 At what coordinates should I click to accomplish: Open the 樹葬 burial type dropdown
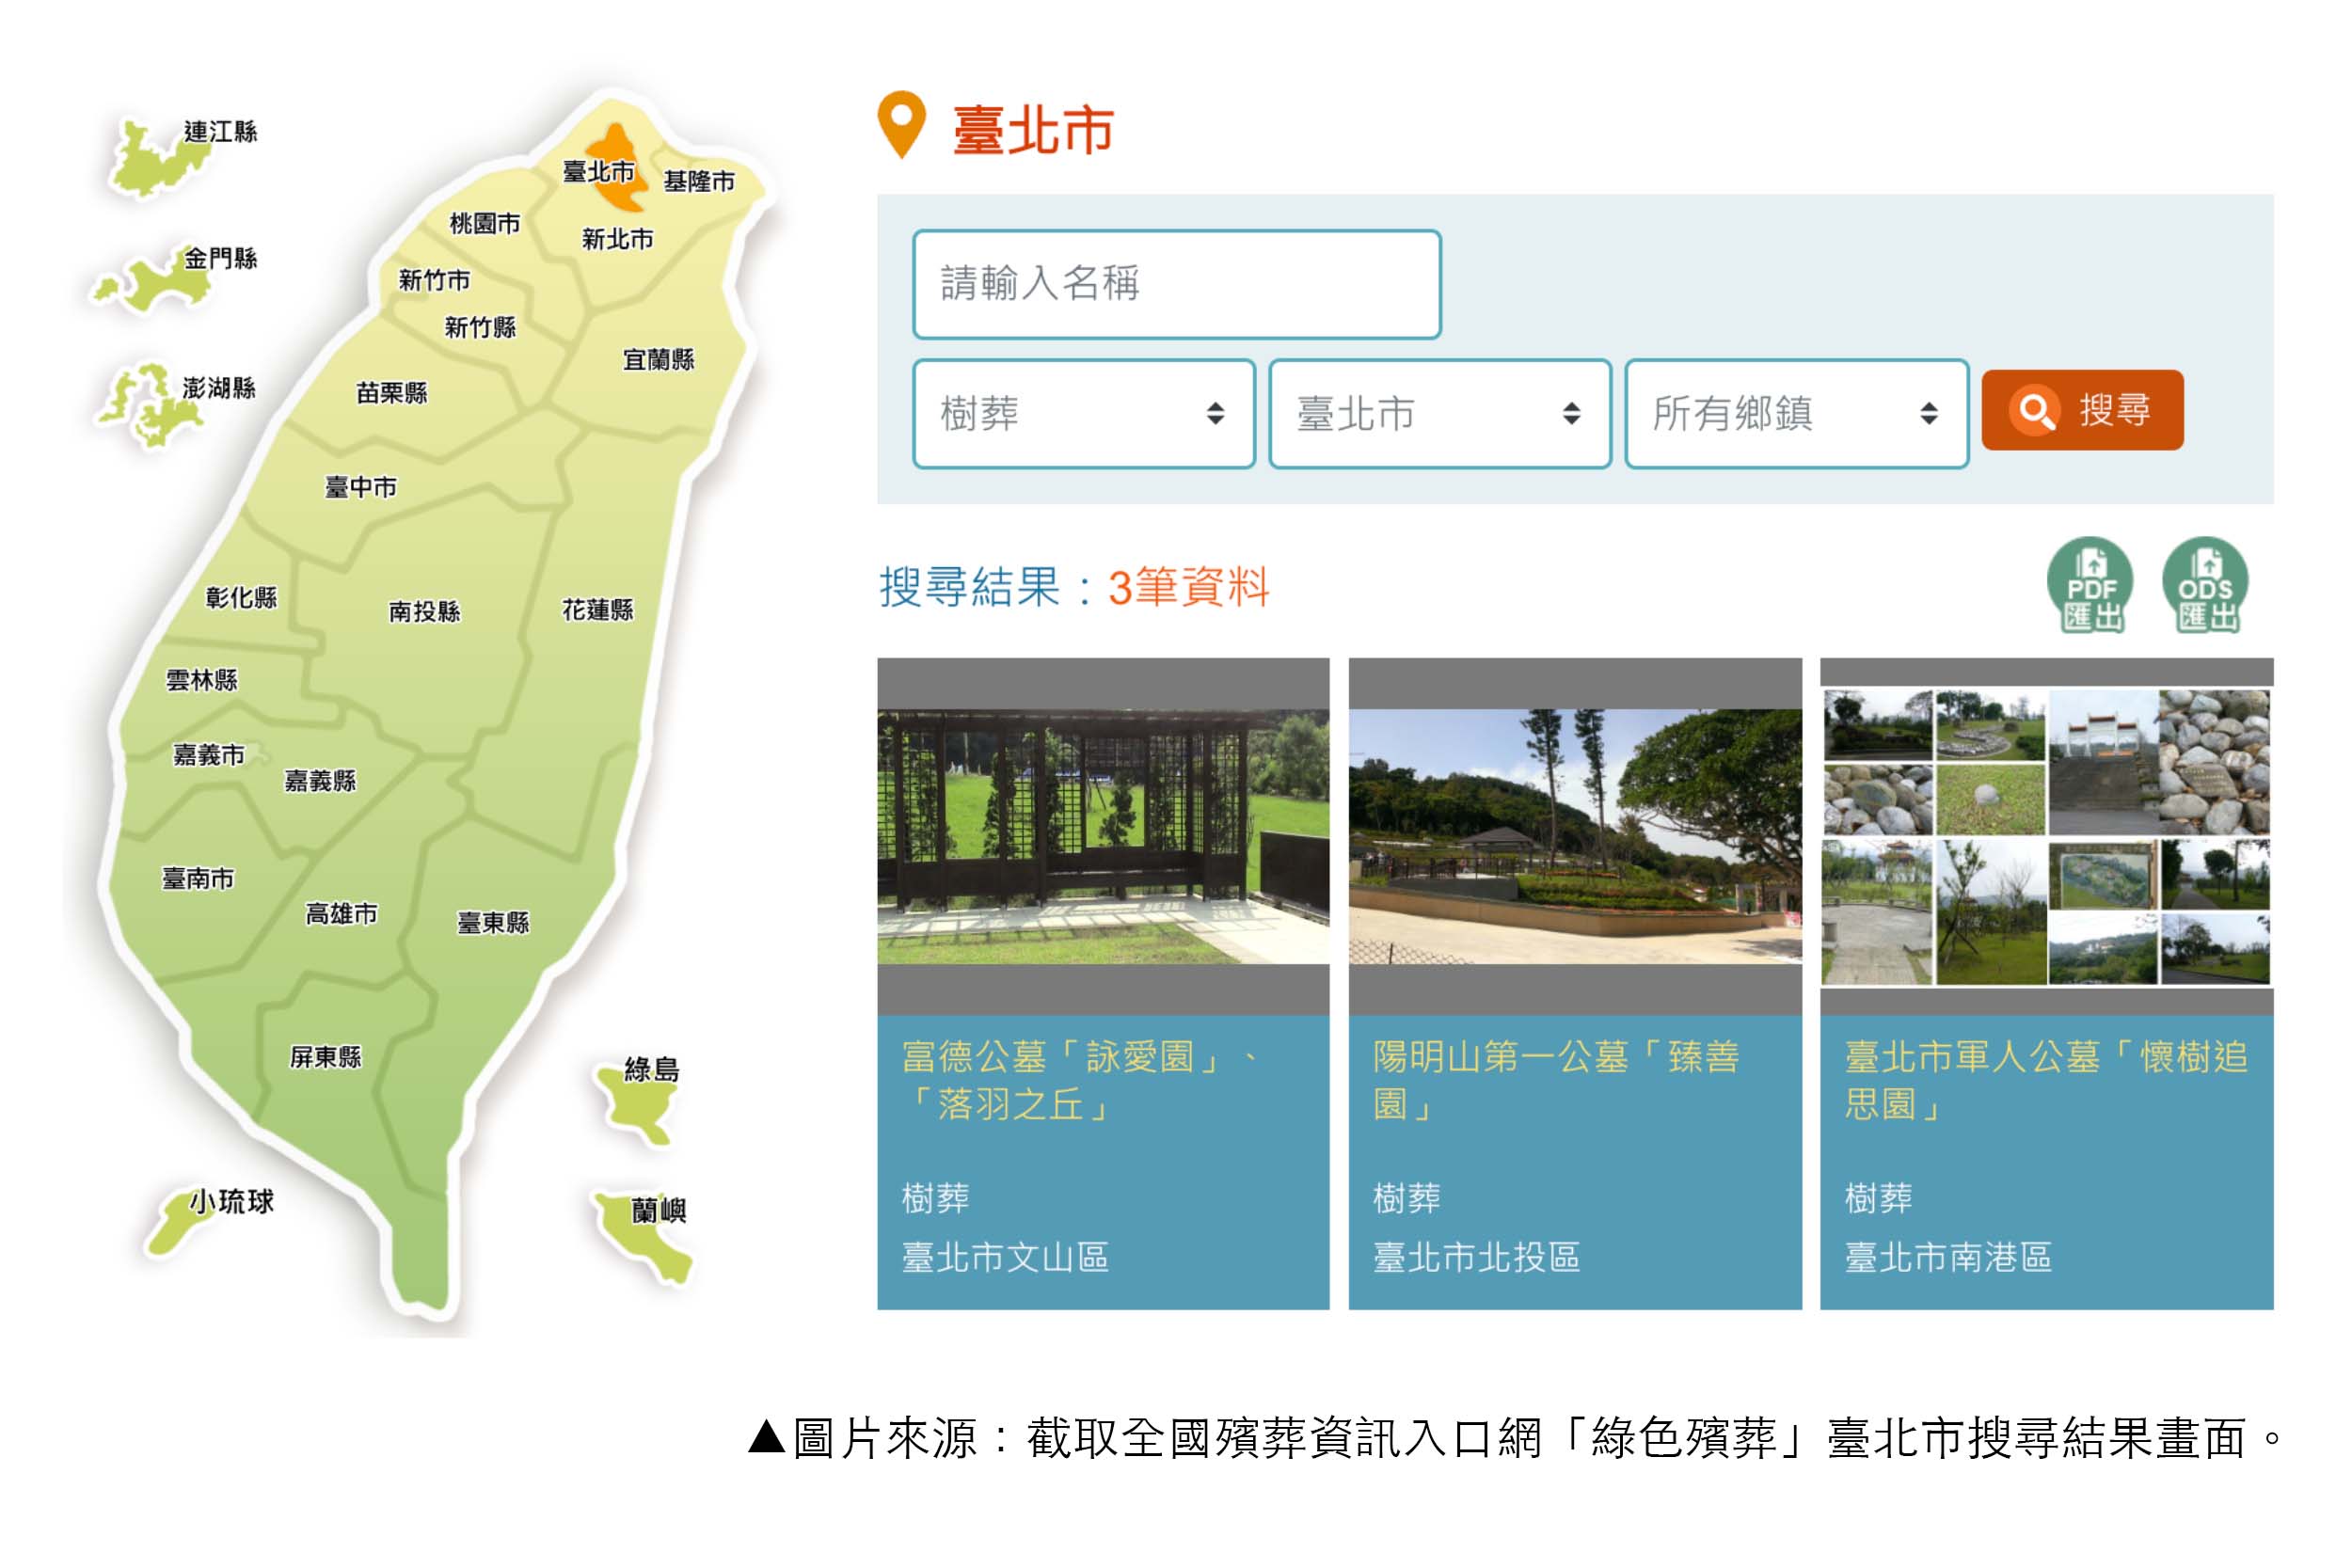1084,414
